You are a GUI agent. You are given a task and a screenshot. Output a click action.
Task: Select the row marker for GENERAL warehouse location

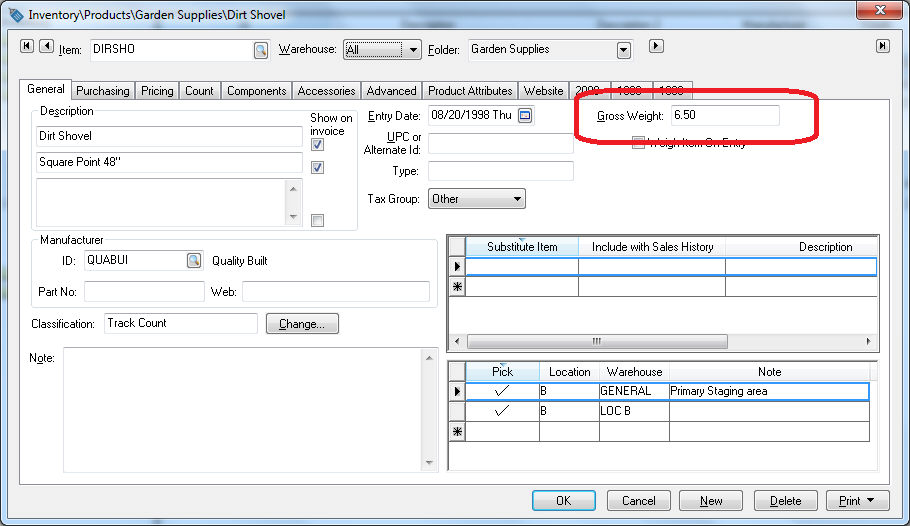pyautogui.click(x=457, y=391)
